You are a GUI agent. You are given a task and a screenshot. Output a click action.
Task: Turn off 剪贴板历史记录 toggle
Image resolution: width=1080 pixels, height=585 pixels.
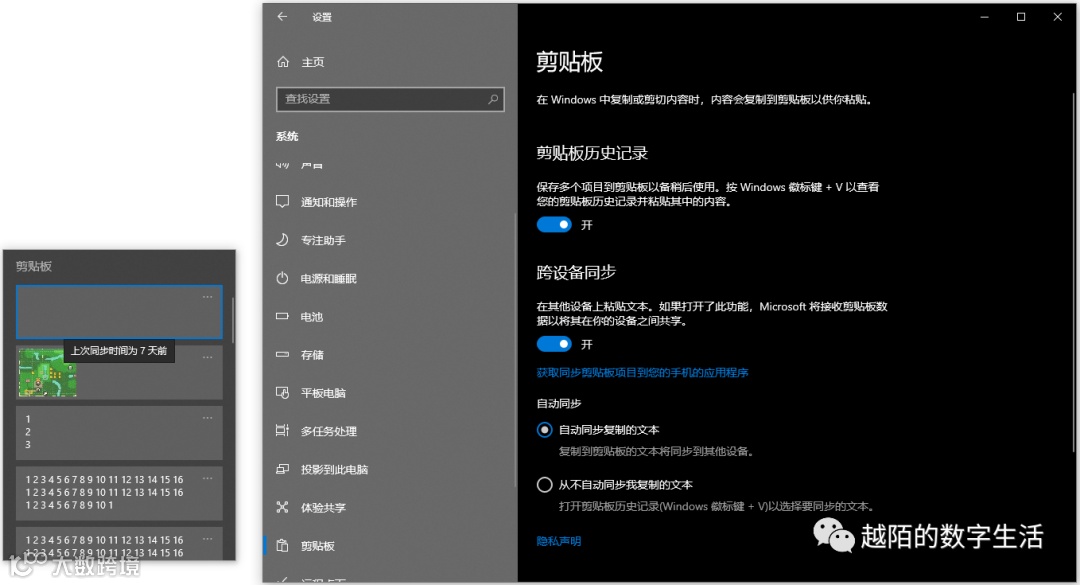click(554, 225)
